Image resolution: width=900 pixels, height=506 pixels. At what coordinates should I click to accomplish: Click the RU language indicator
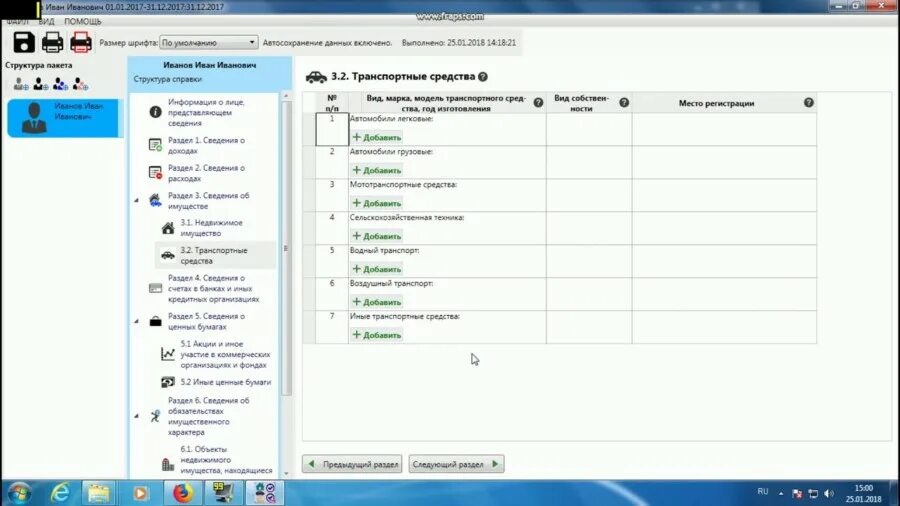tap(762, 492)
